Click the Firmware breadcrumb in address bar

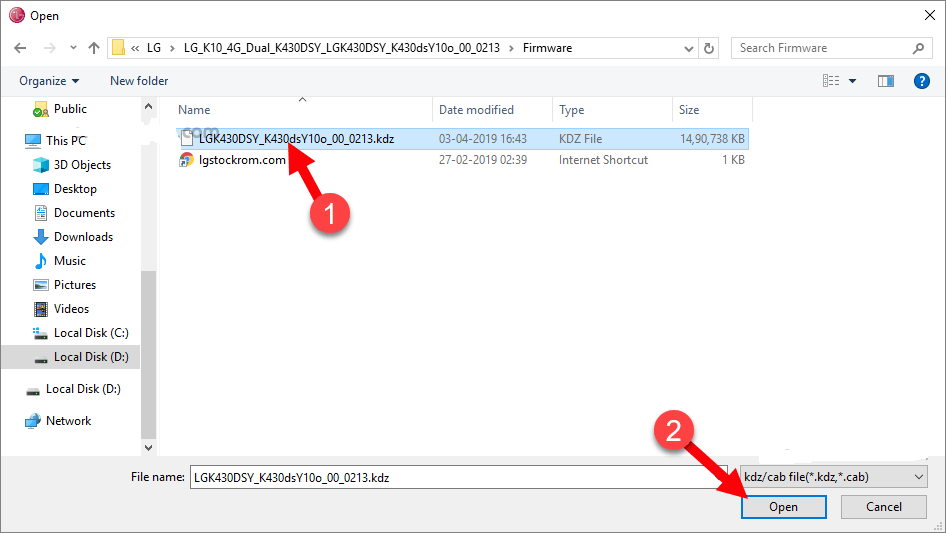[x=547, y=48]
